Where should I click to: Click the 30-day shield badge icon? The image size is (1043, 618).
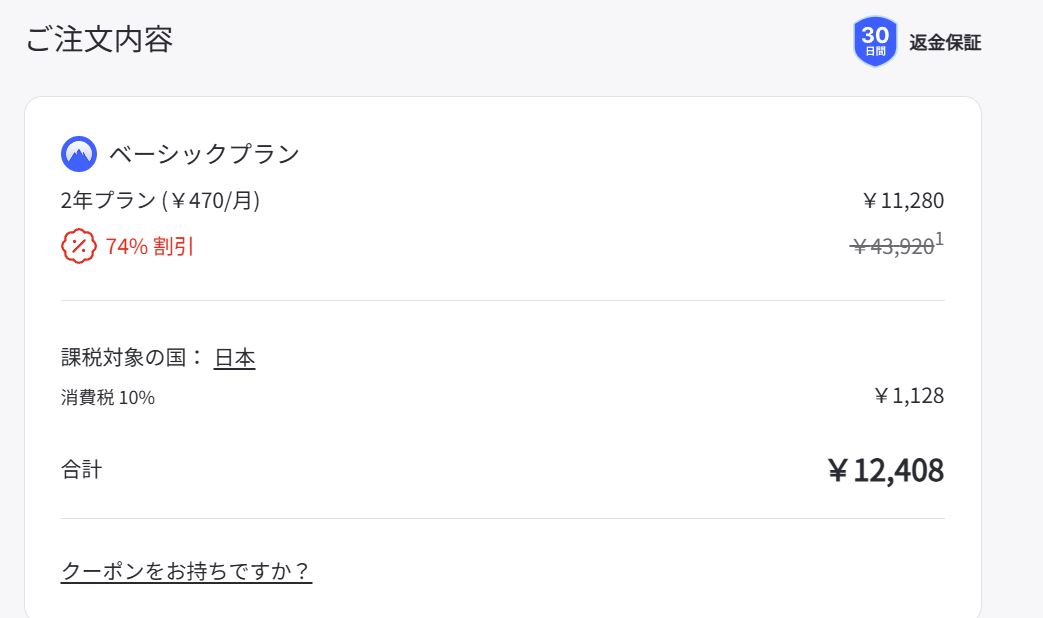click(875, 43)
